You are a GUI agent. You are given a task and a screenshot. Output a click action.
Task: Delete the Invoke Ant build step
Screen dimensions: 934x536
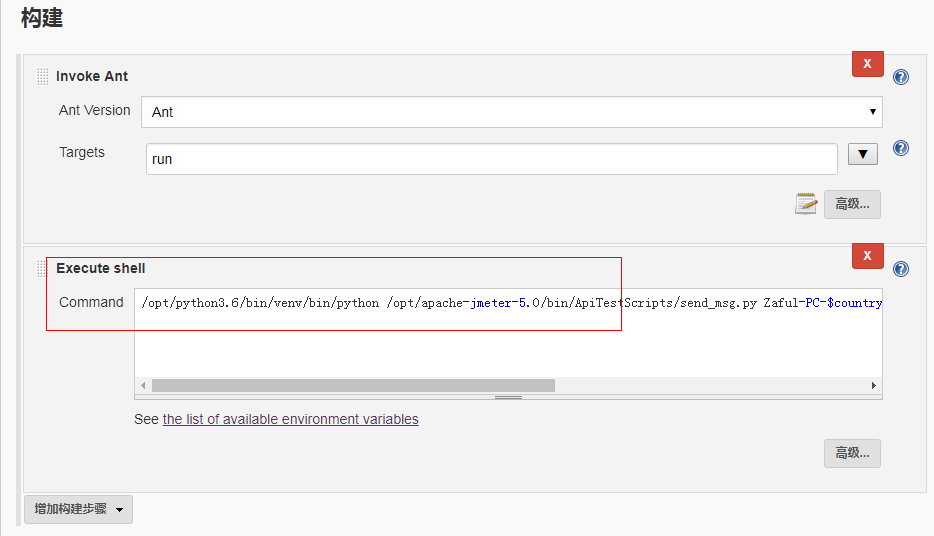pos(867,64)
